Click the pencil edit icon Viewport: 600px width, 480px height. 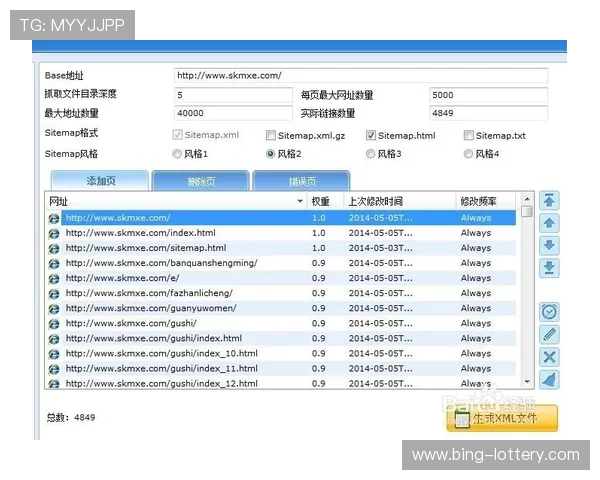click(x=549, y=335)
